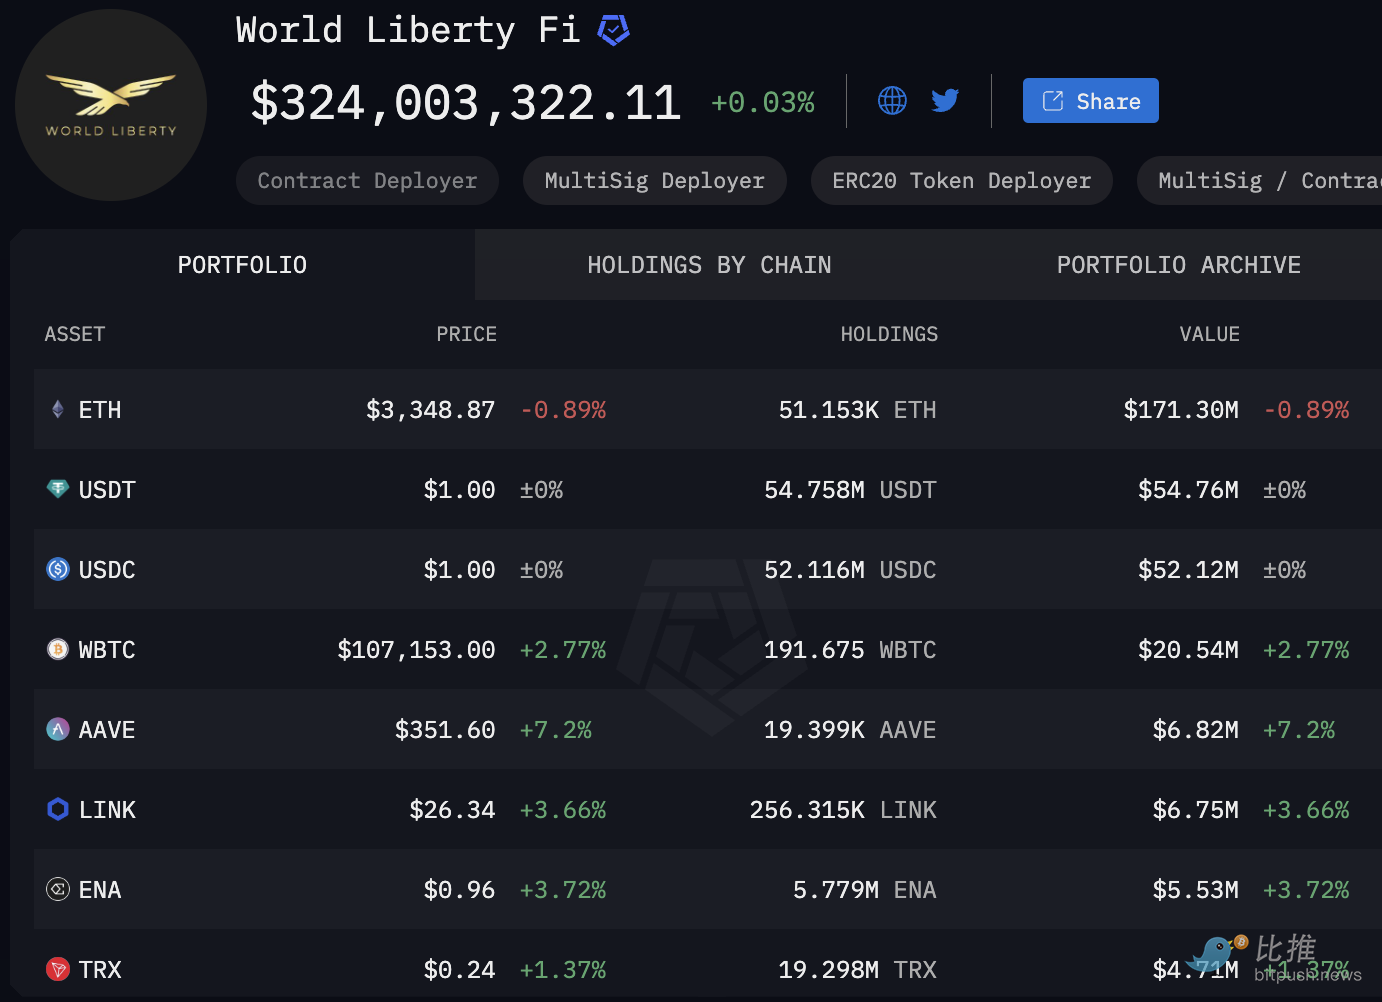Image resolution: width=1382 pixels, height=1002 pixels.
Task: Open the Twitter bird icon
Action: (945, 100)
